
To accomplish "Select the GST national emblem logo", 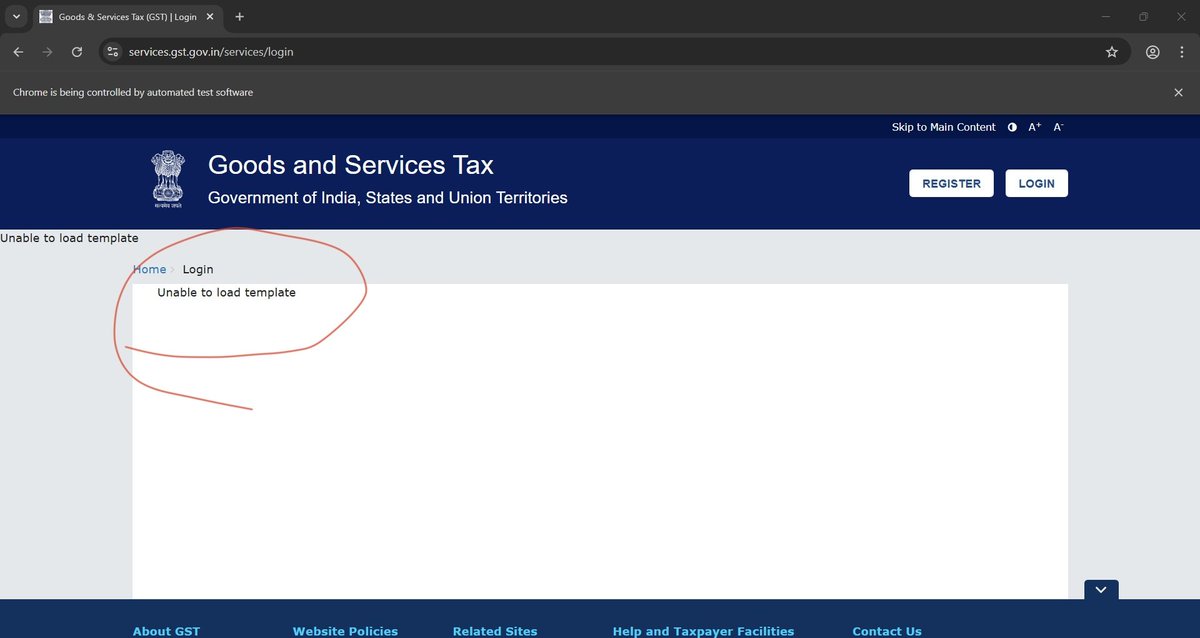I will pyautogui.click(x=167, y=180).
